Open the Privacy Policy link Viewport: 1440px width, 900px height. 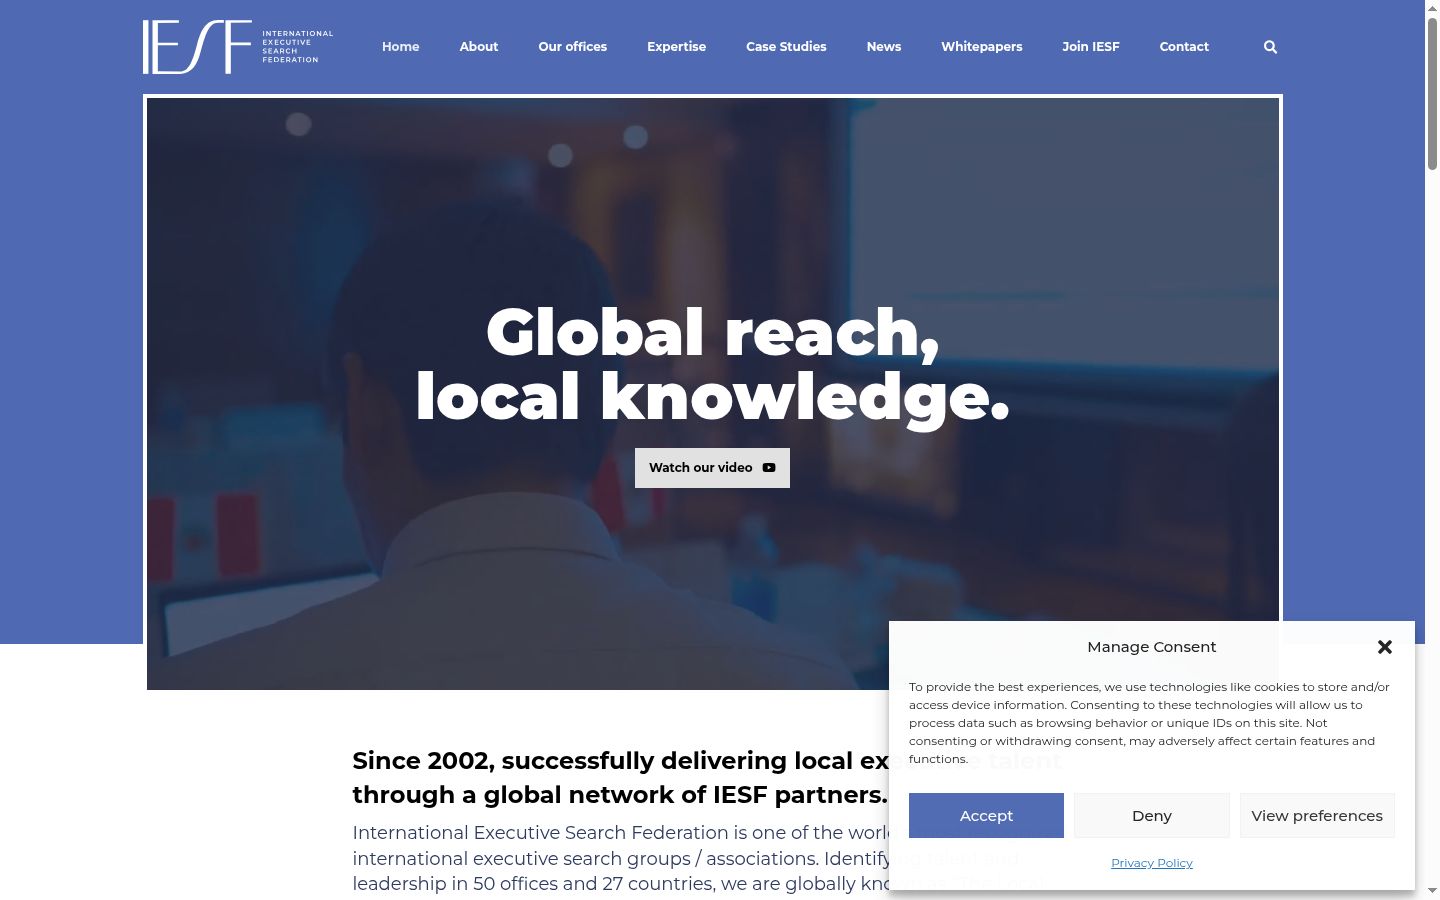[x=1152, y=863]
